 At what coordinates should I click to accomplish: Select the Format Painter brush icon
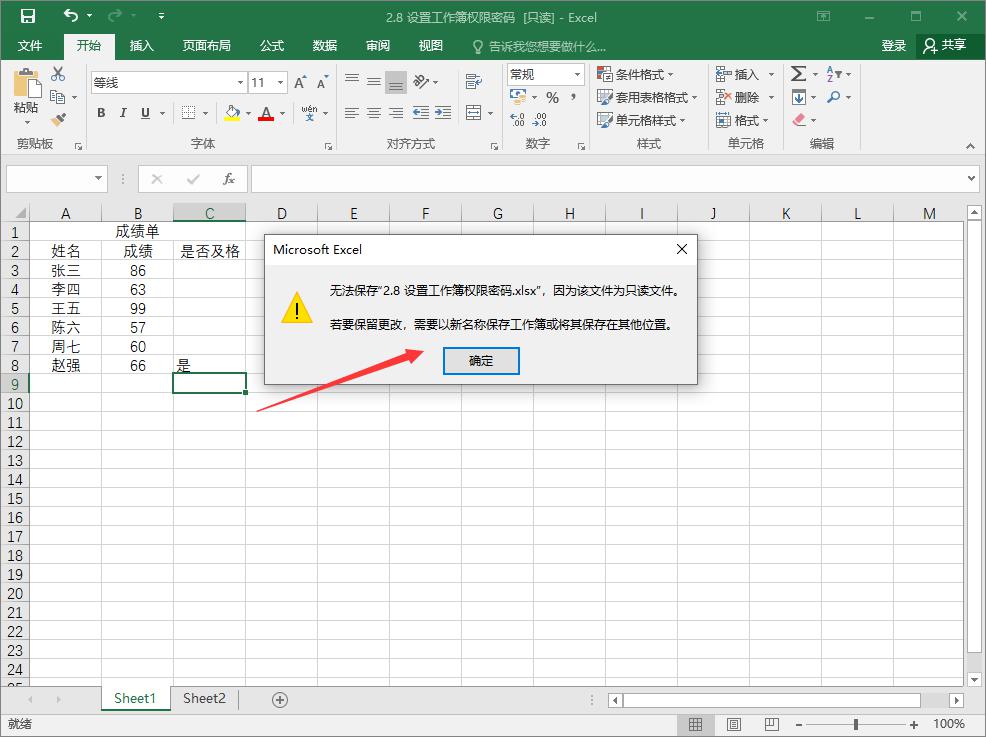58,119
